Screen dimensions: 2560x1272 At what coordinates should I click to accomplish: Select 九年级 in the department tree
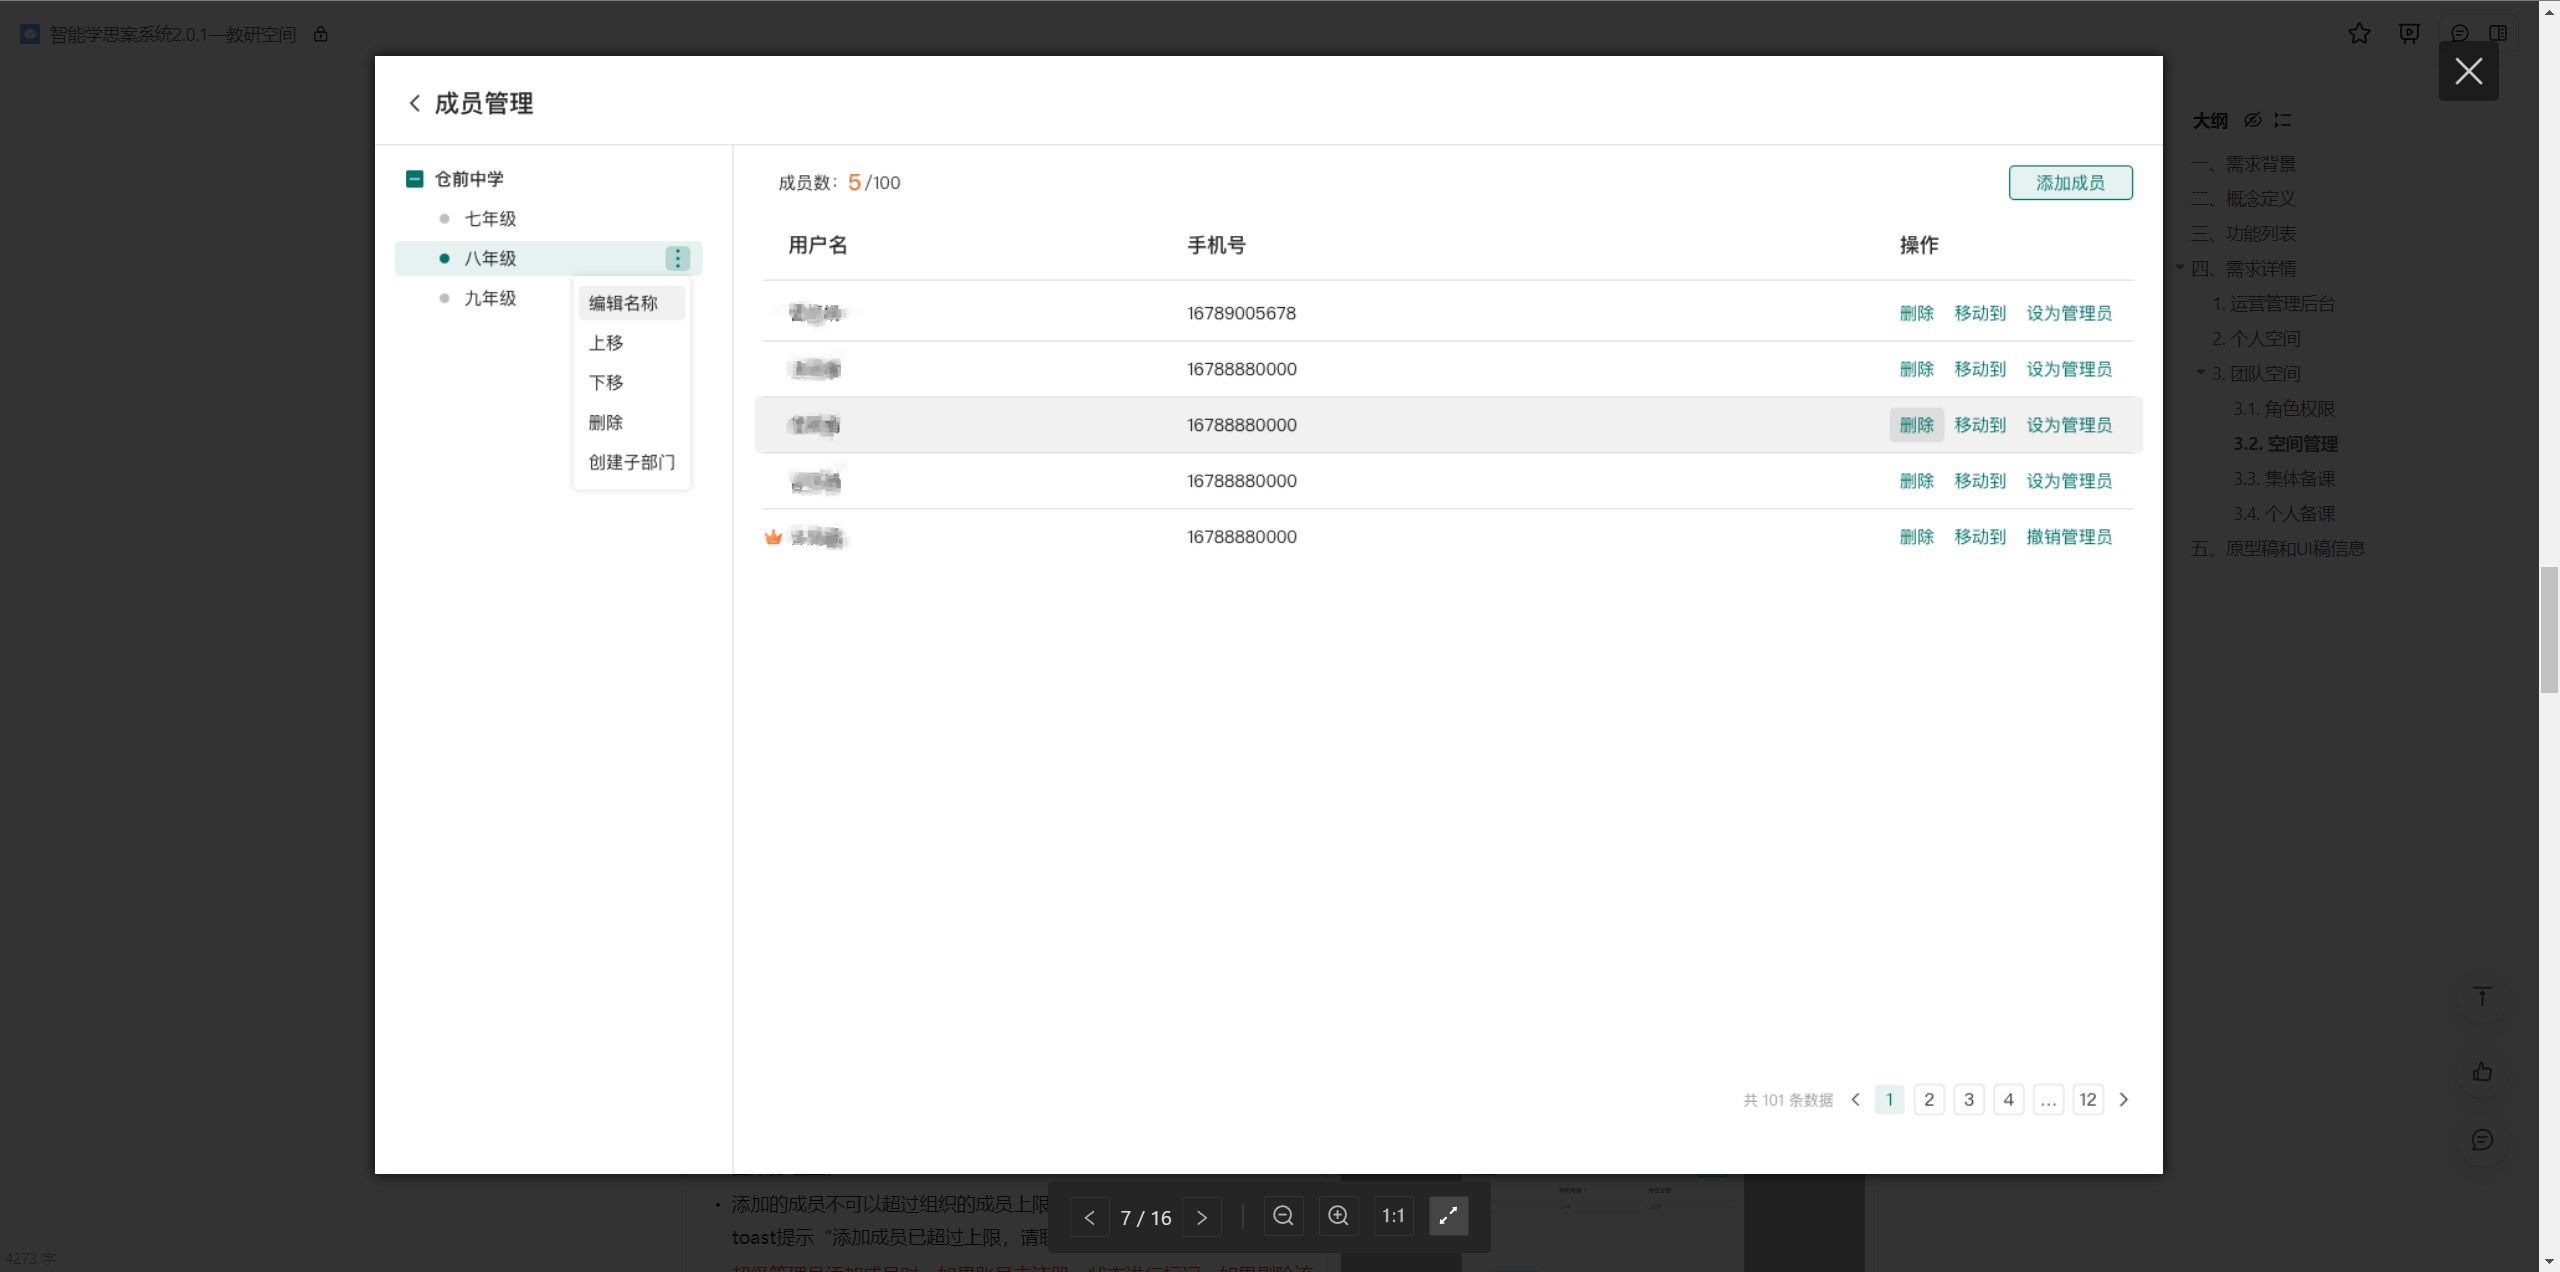pyautogui.click(x=490, y=298)
